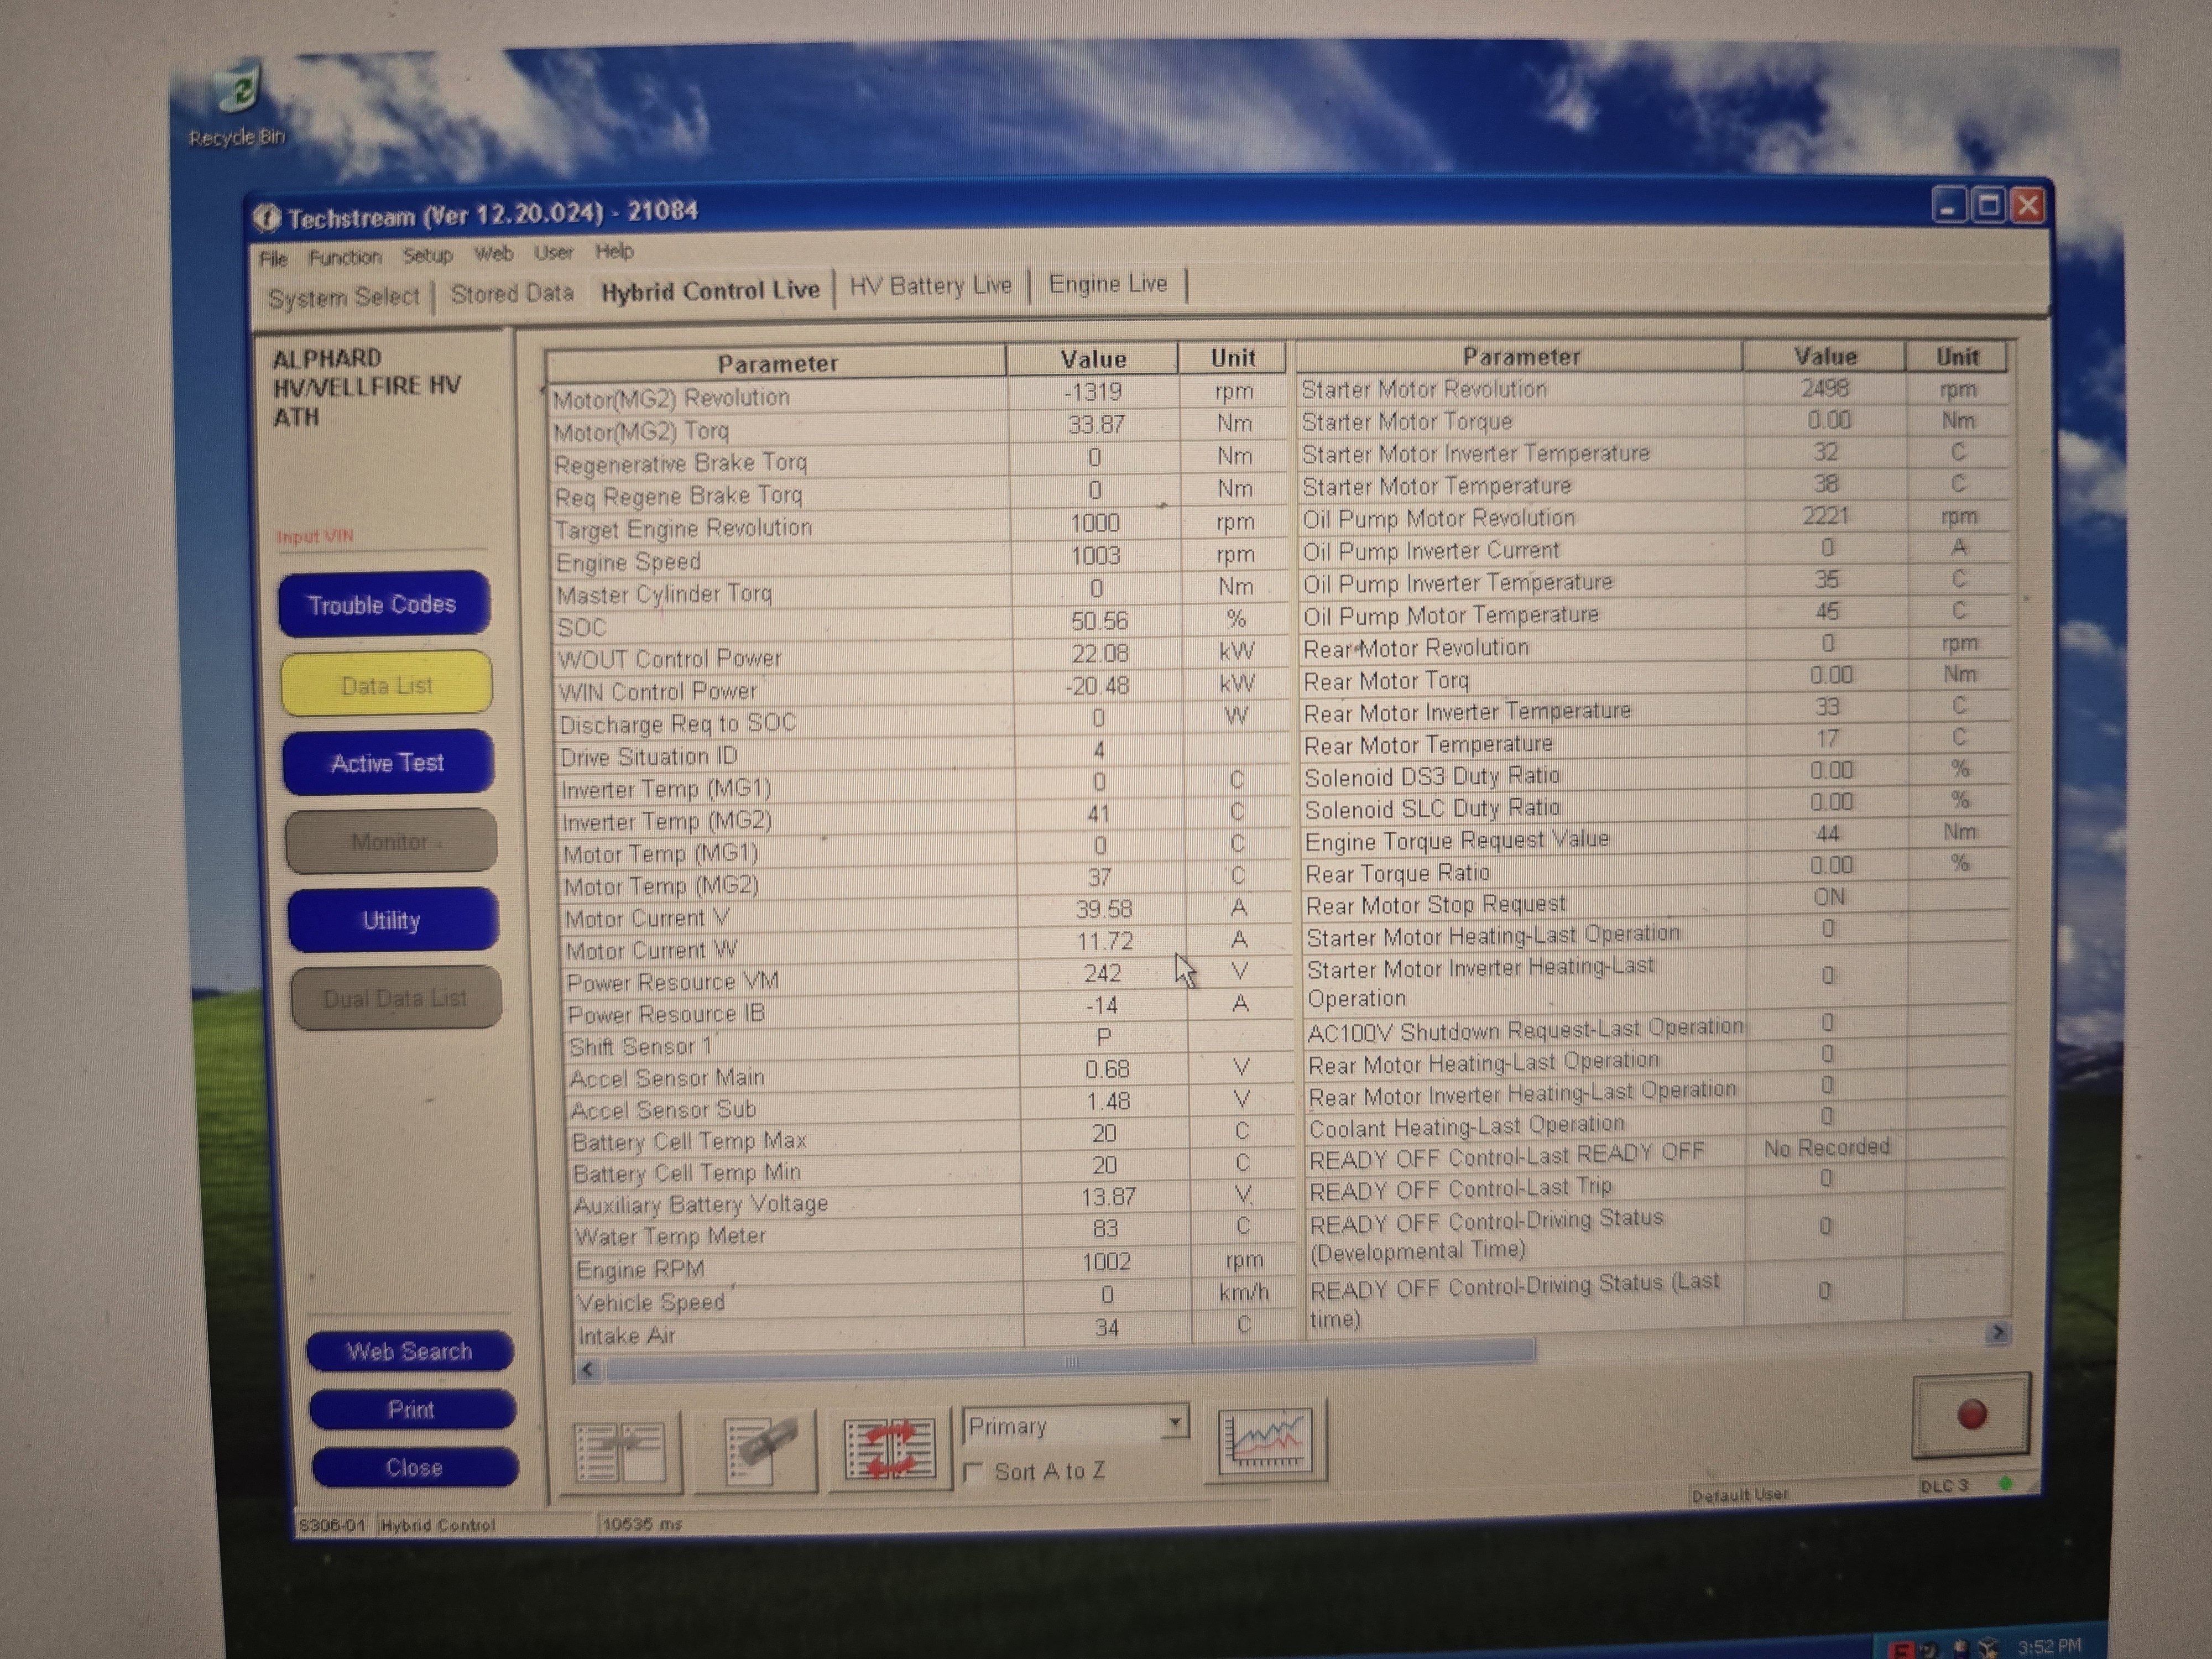The image size is (2212, 1659).
Task: Open the graph view icon
Action: [1266, 1441]
